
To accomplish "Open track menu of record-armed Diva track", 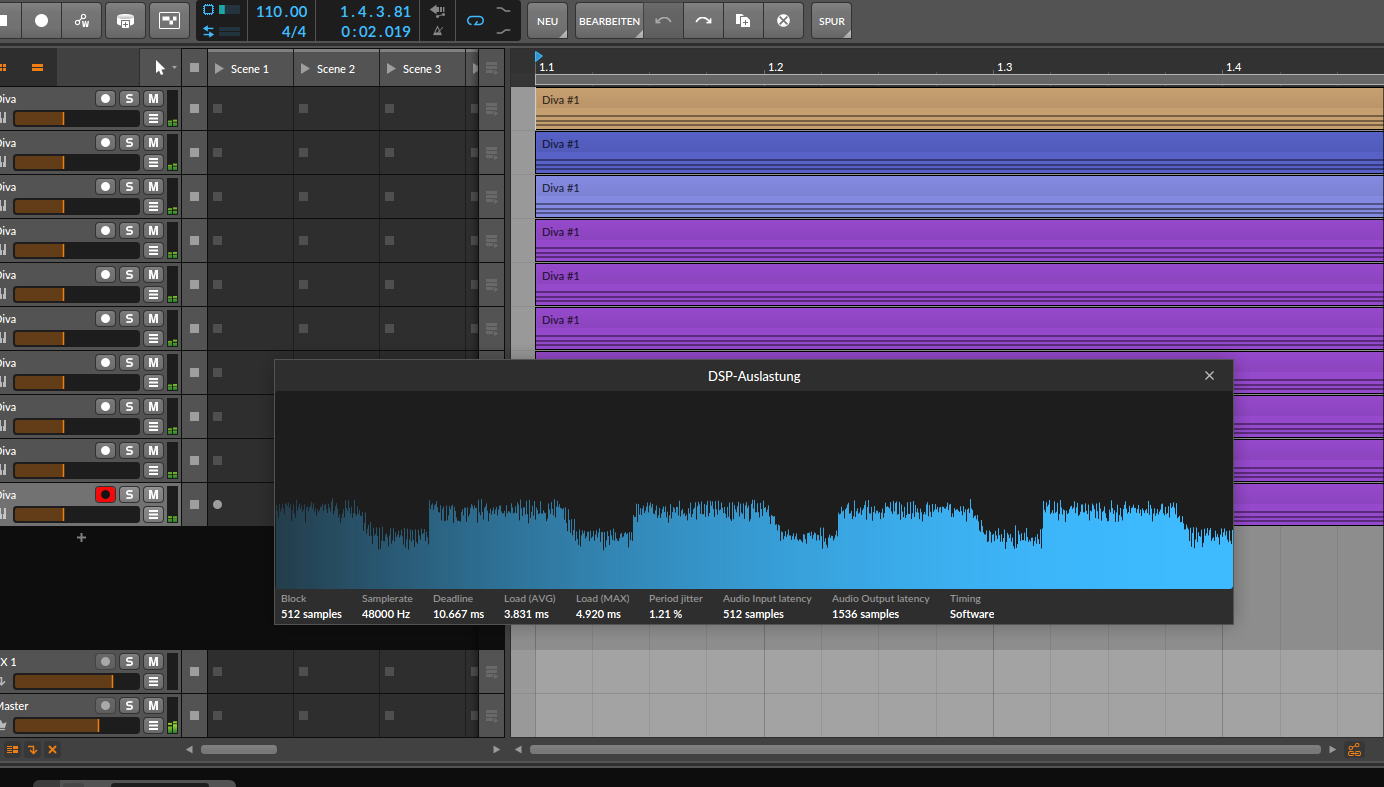I will (x=153, y=514).
